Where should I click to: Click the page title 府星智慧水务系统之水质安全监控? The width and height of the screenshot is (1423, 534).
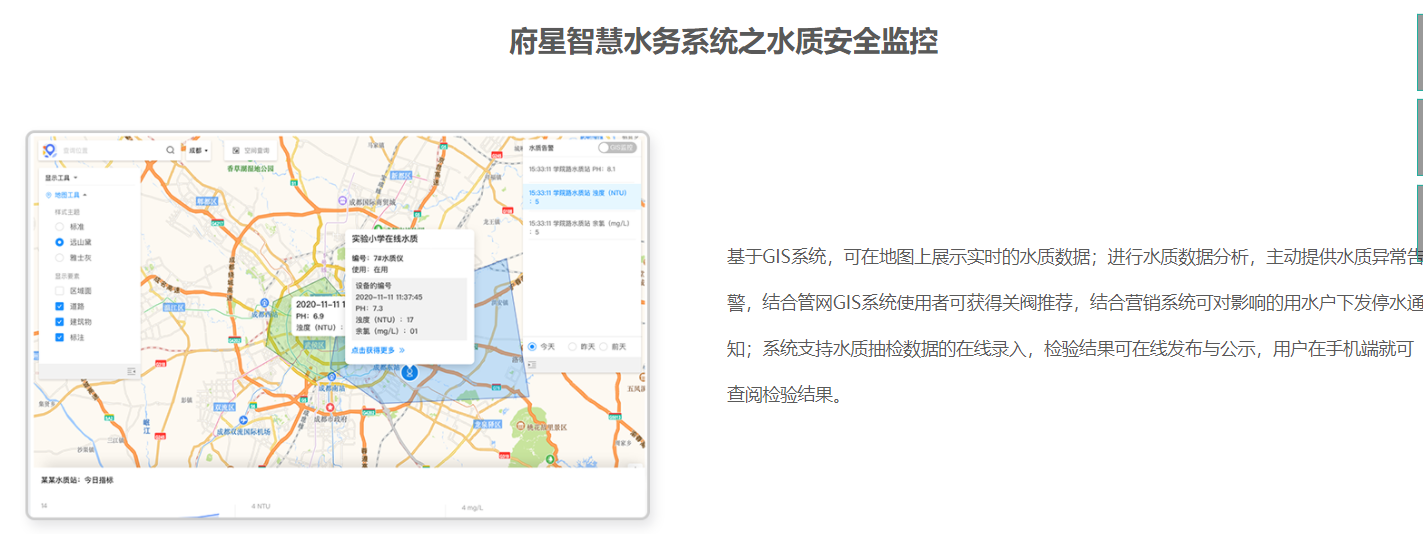[x=723, y=42]
